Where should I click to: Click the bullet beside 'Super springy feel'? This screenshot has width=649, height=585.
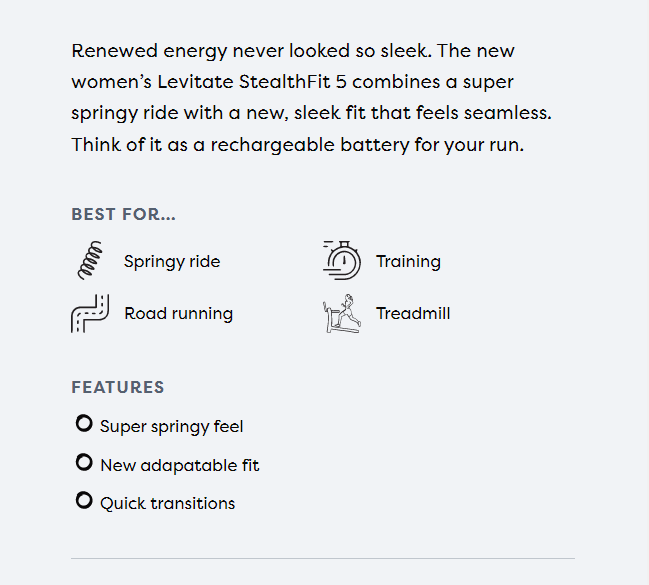tap(84, 424)
